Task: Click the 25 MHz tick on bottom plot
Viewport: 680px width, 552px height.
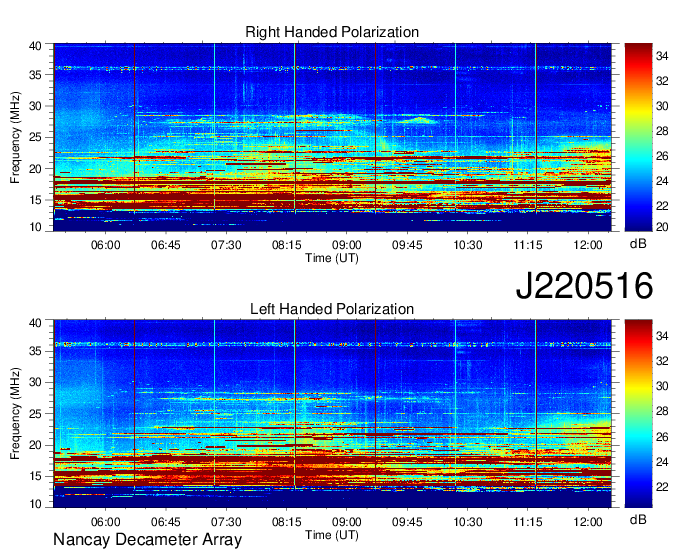Action: pos(36,414)
